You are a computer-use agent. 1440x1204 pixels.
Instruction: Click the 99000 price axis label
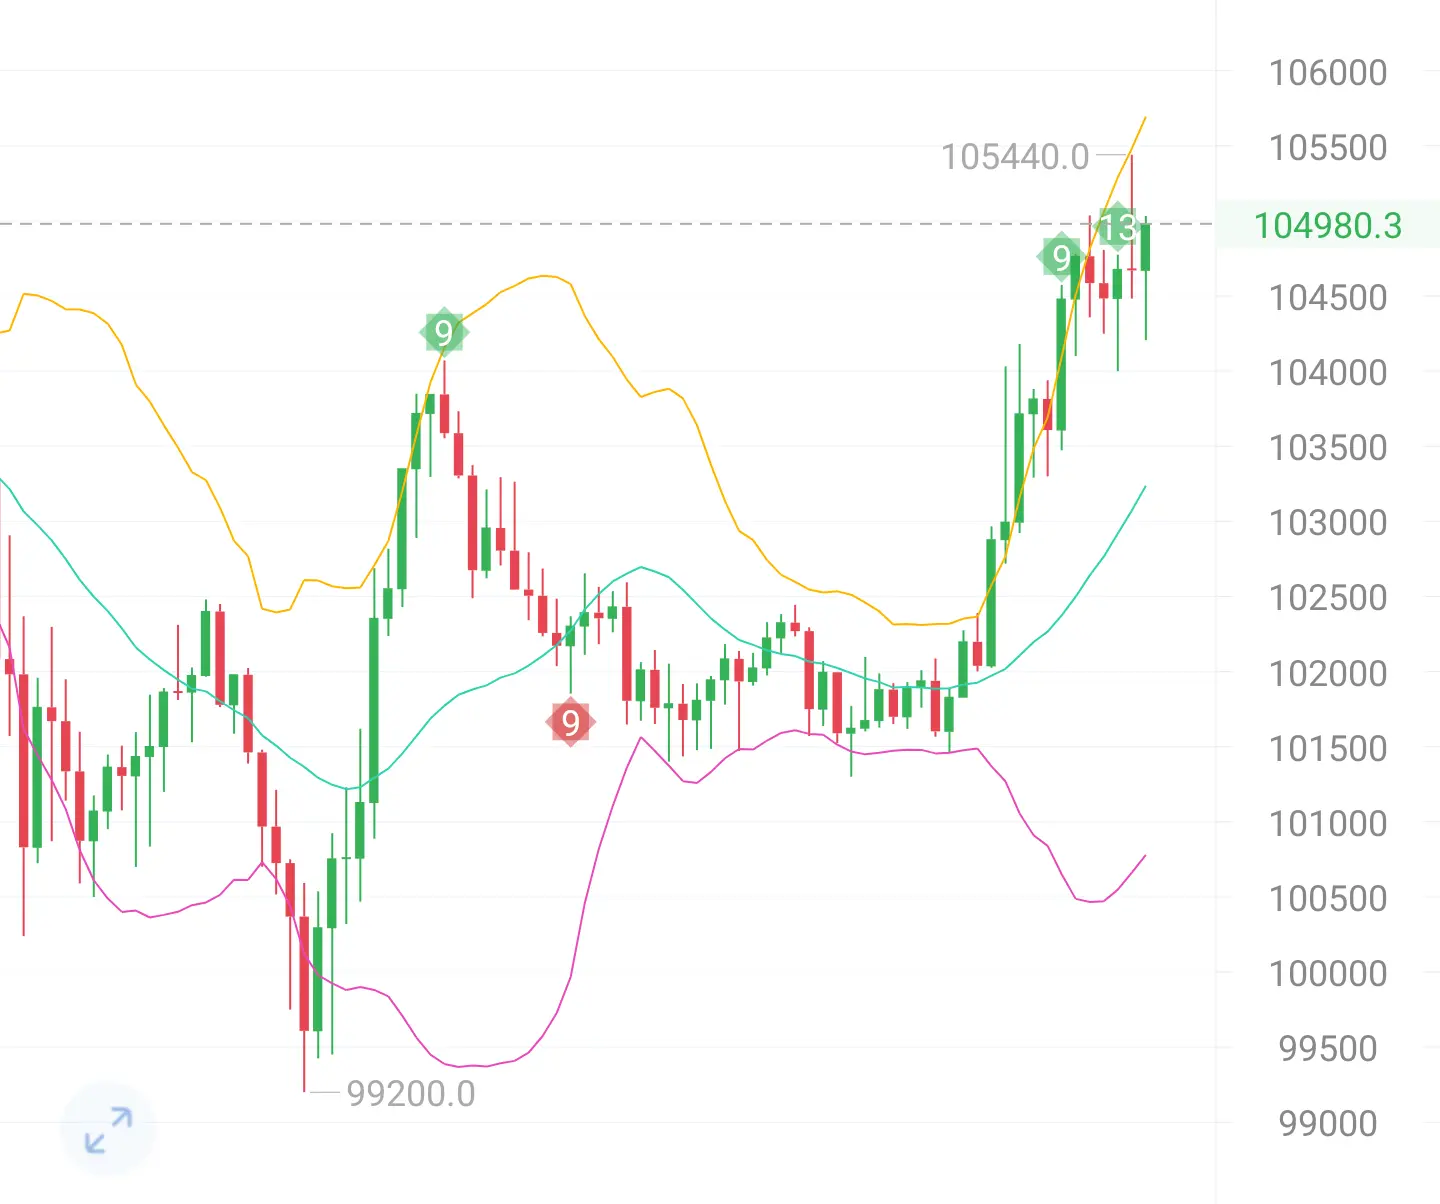(1328, 1123)
